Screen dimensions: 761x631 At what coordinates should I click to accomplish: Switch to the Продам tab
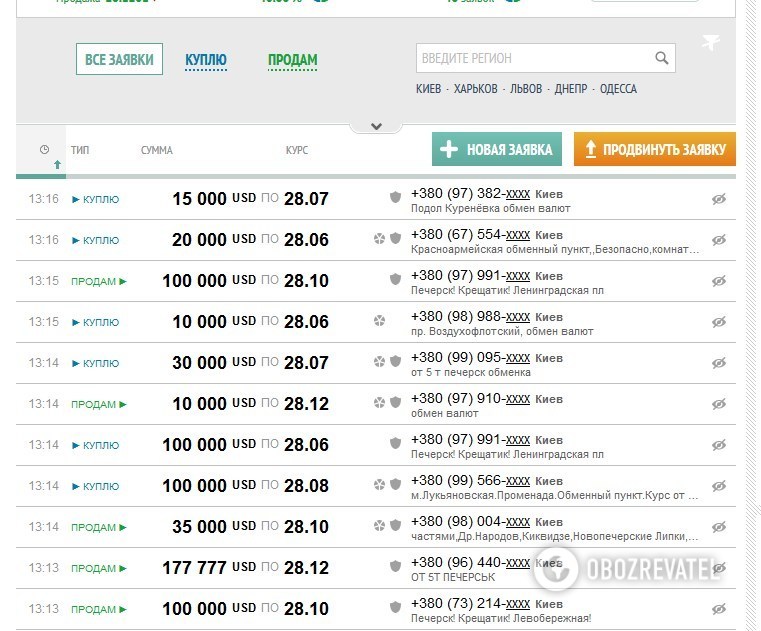pyautogui.click(x=292, y=60)
